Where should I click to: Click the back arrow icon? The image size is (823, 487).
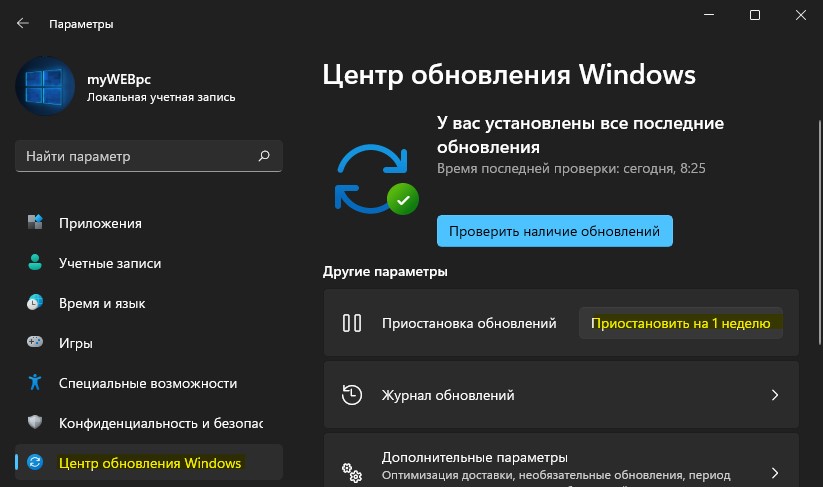(22, 23)
